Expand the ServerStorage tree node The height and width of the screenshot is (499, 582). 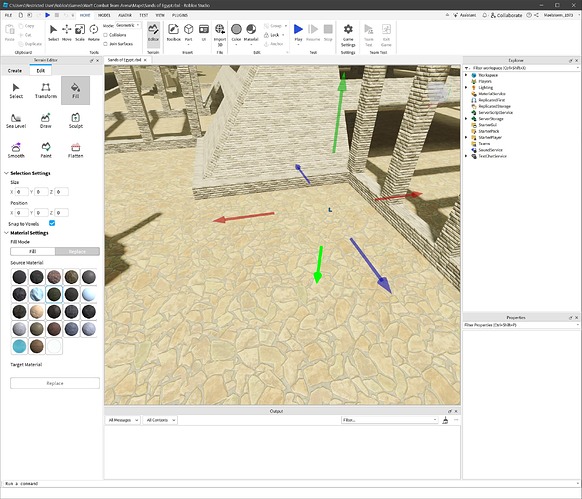(466, 119)
